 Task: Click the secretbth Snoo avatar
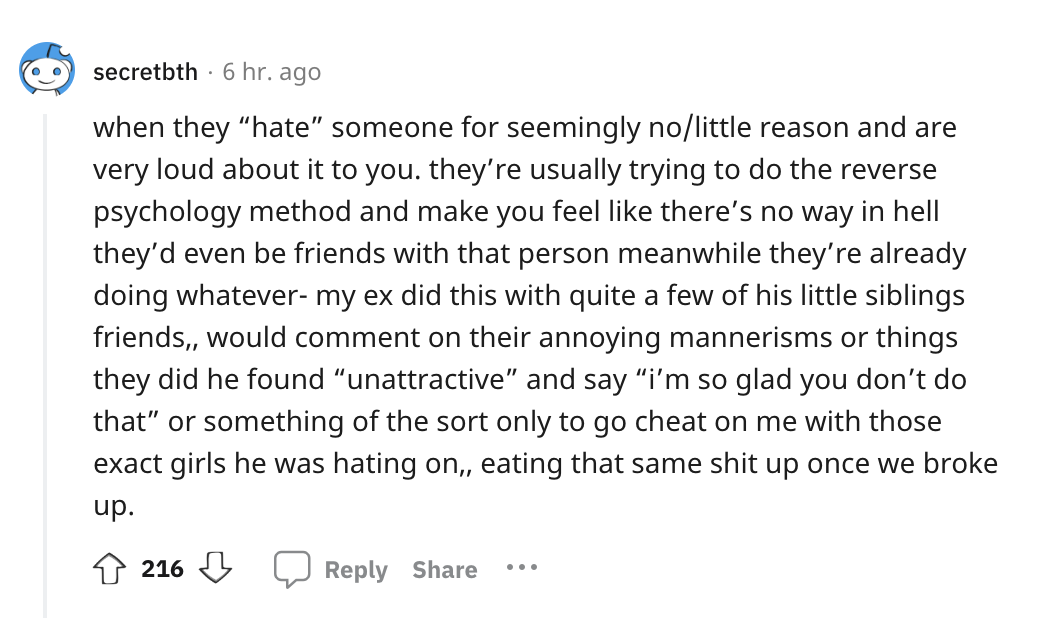coord(48,70)
